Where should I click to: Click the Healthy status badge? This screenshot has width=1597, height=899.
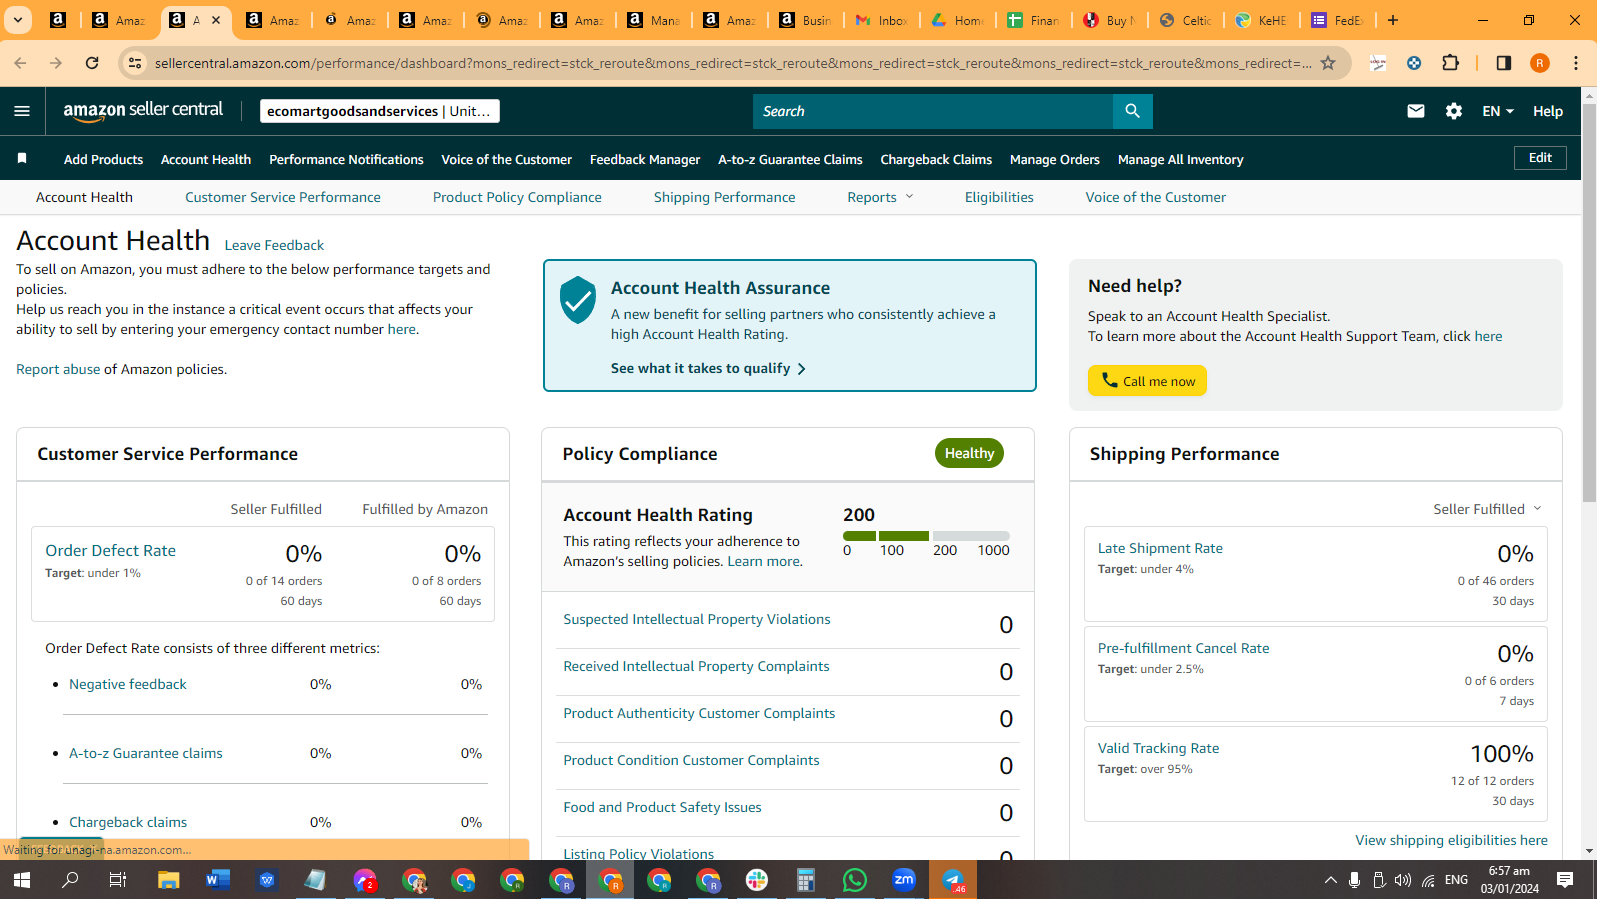(x=969, y=453)
